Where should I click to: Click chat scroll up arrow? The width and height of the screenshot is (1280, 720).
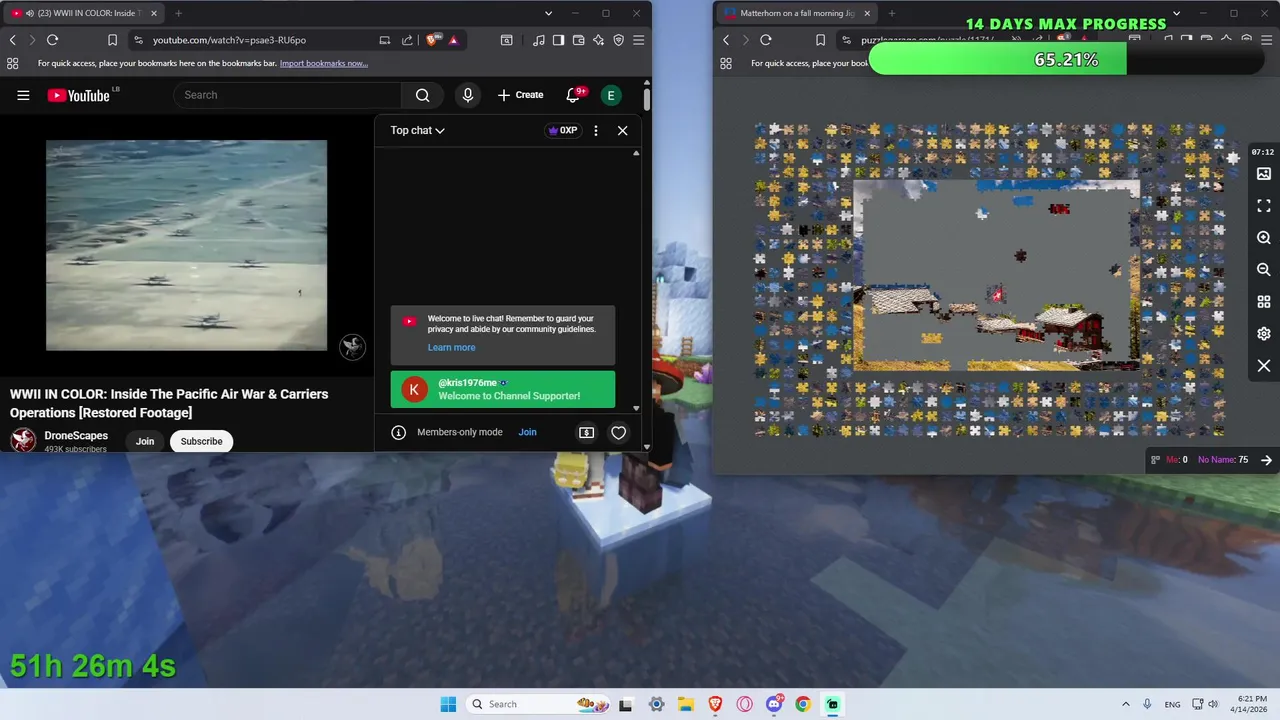tap(636, 153)
